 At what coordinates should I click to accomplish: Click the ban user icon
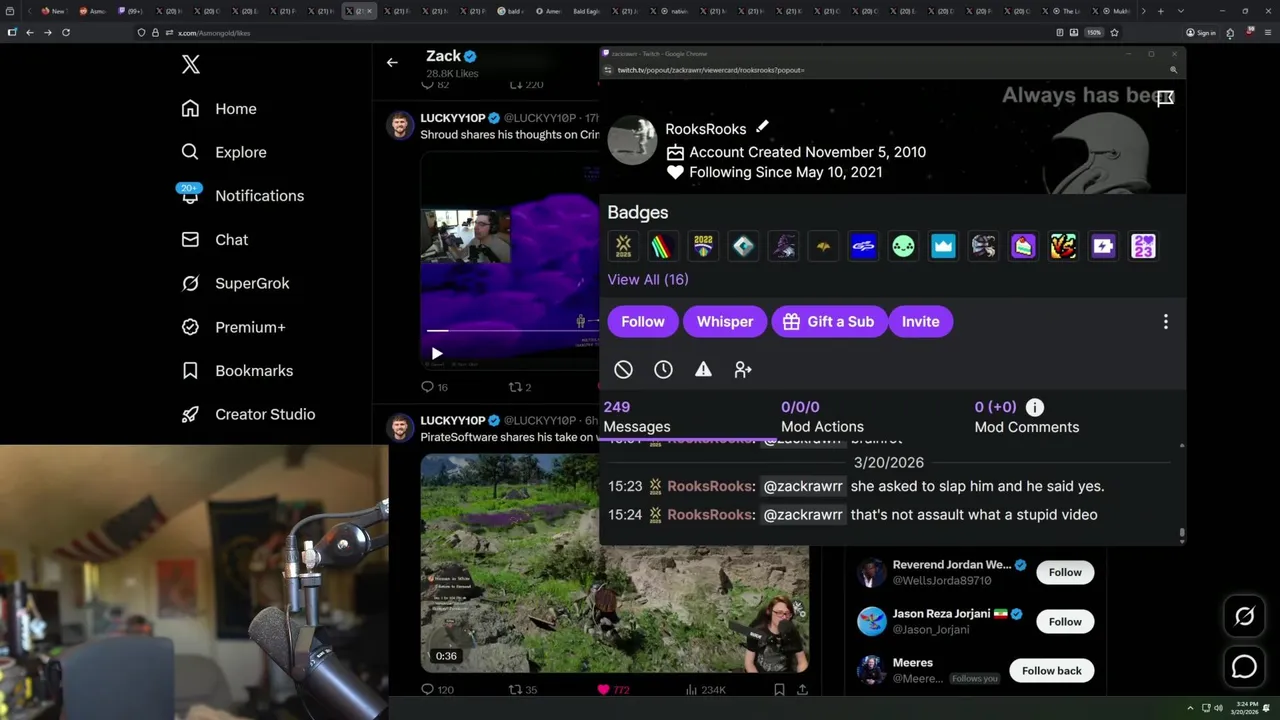[x=623, y=370]
